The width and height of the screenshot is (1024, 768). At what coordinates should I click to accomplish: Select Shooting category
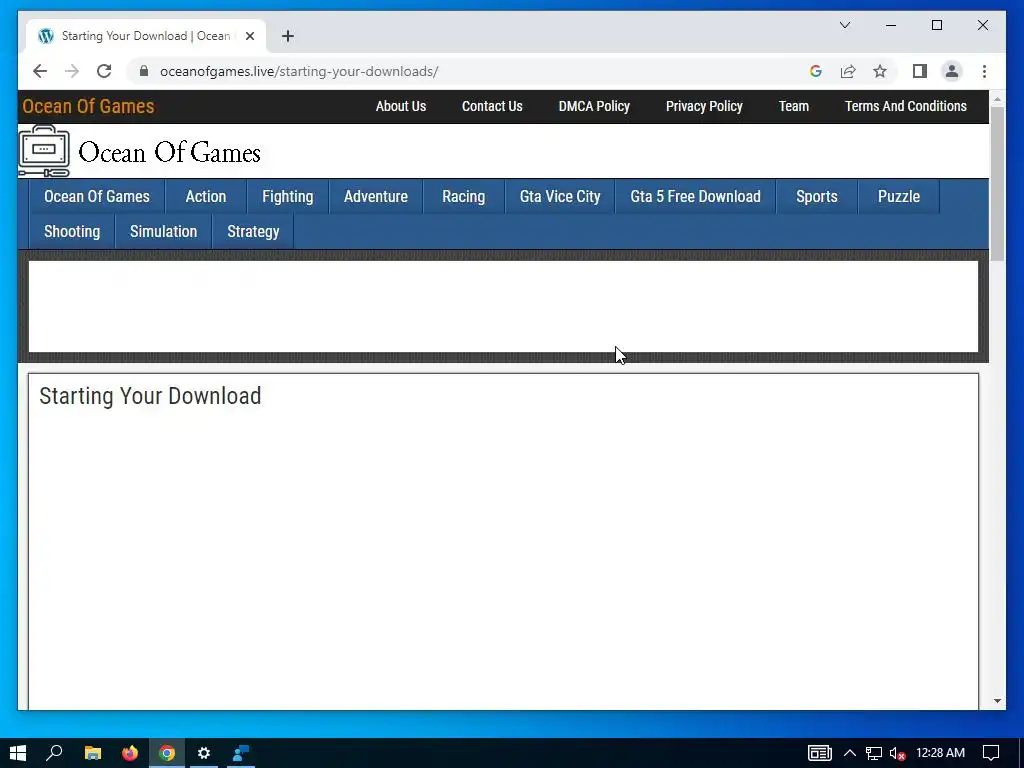72,232
